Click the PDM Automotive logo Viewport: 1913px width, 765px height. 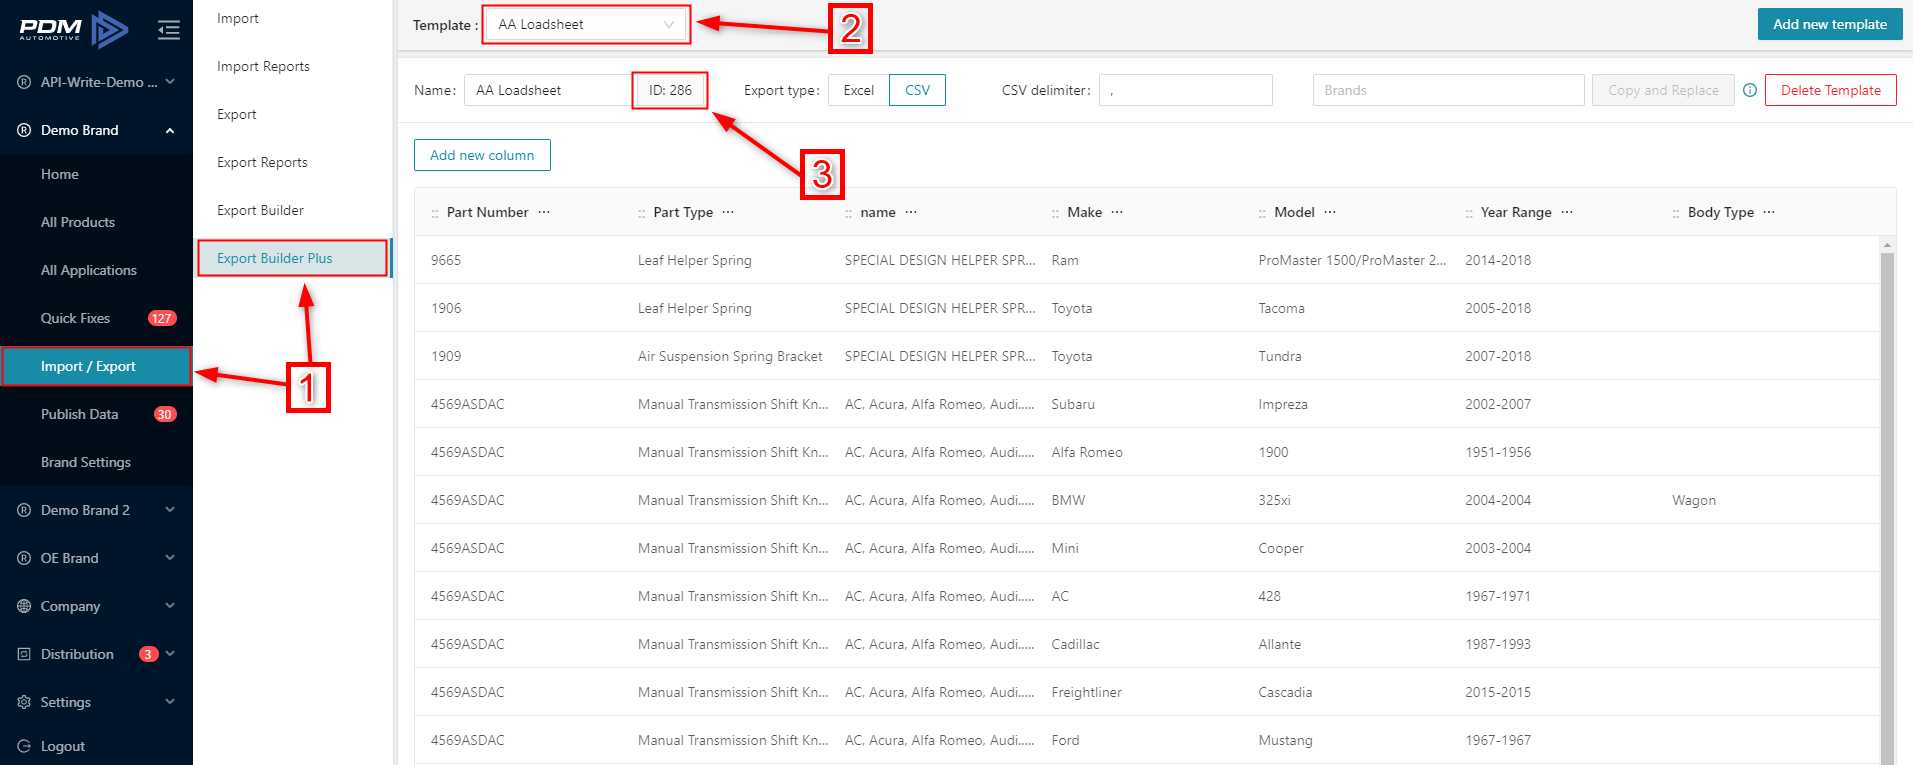74,30
